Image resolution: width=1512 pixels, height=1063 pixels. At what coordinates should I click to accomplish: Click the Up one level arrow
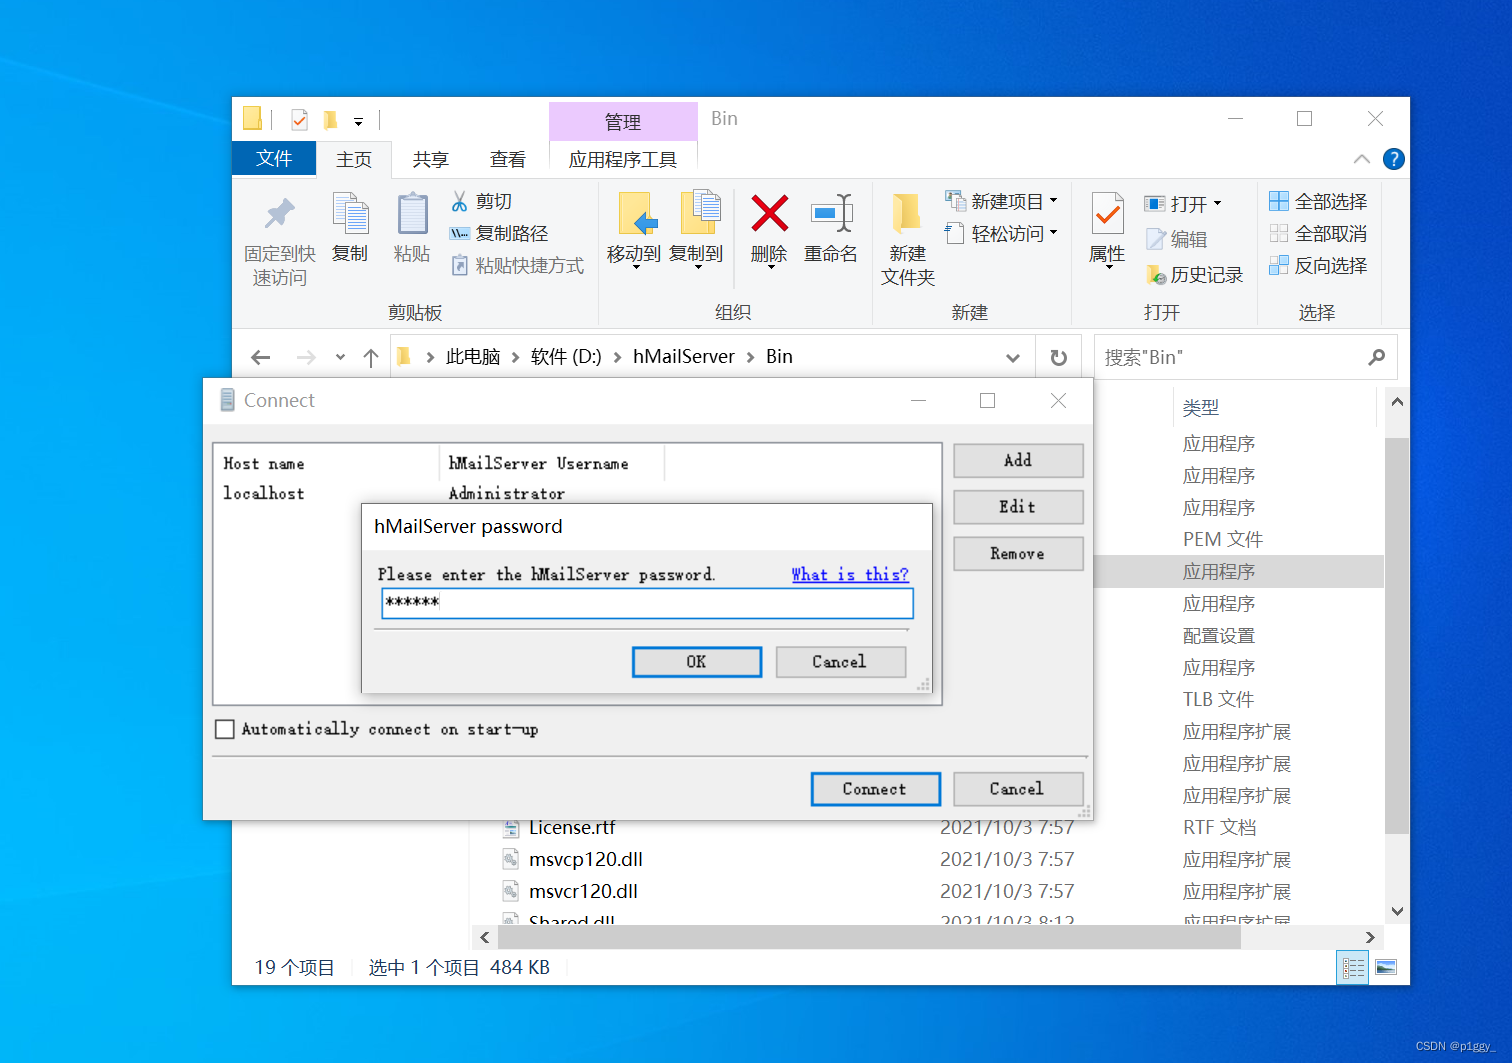pyautogui.click(x=371, y=357)
